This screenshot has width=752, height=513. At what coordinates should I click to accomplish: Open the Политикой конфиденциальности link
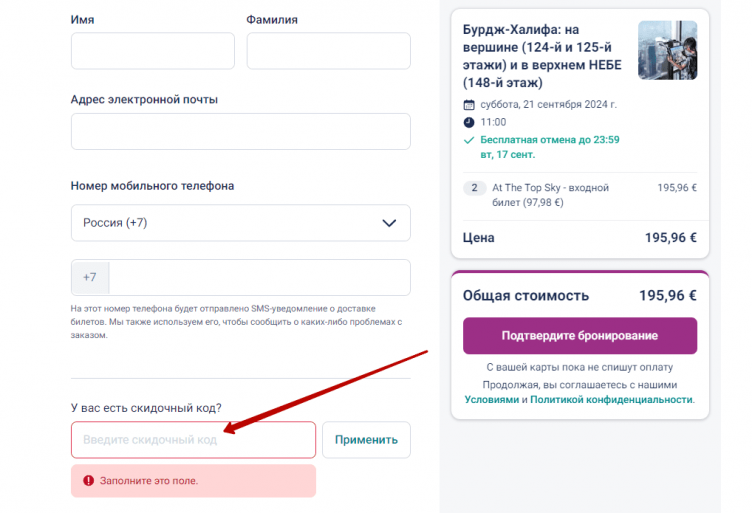tap(611, 399)
